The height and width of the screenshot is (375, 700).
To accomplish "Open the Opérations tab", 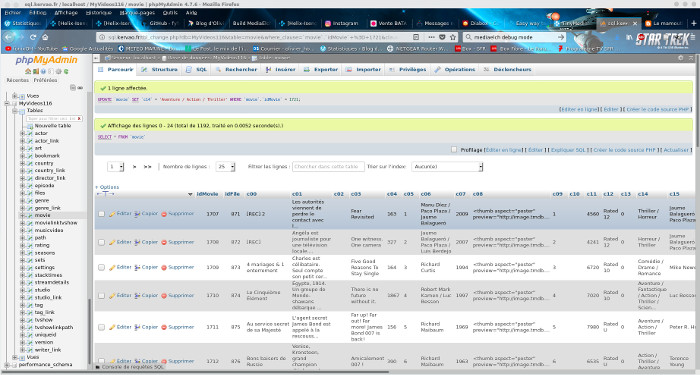I will coord(455,70).
